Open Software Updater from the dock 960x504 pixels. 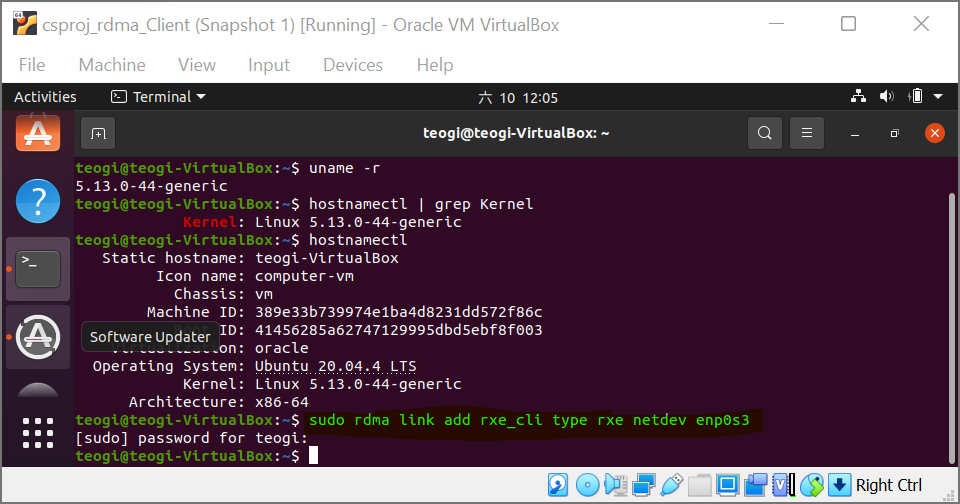38,337
